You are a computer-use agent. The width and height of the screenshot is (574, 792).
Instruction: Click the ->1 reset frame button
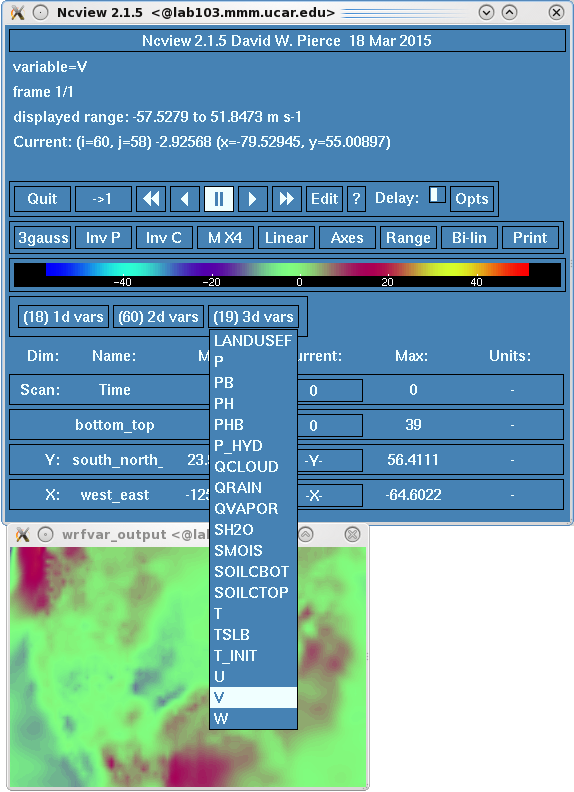click(x=103, y=199)
